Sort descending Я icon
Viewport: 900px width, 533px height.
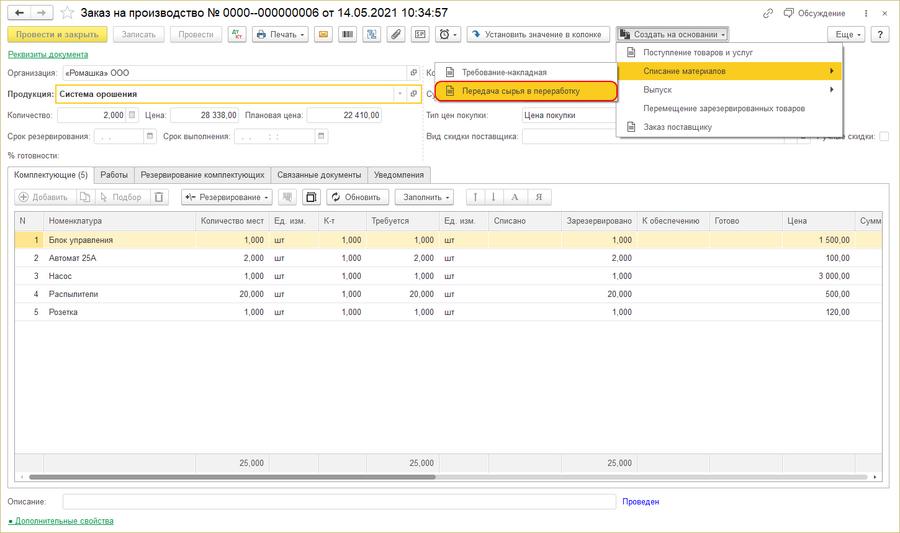pos(539,197)
